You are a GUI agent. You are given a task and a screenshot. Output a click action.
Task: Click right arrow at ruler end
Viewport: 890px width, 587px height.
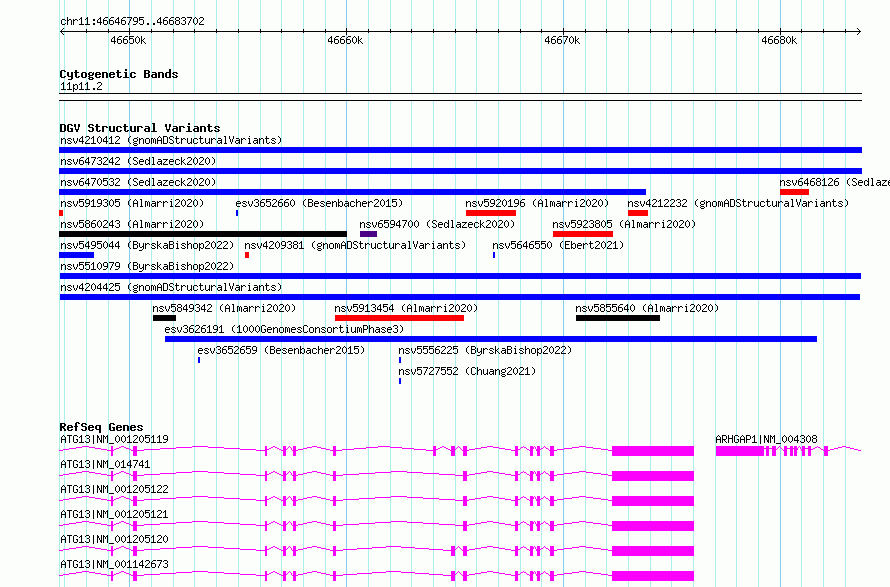859,32
